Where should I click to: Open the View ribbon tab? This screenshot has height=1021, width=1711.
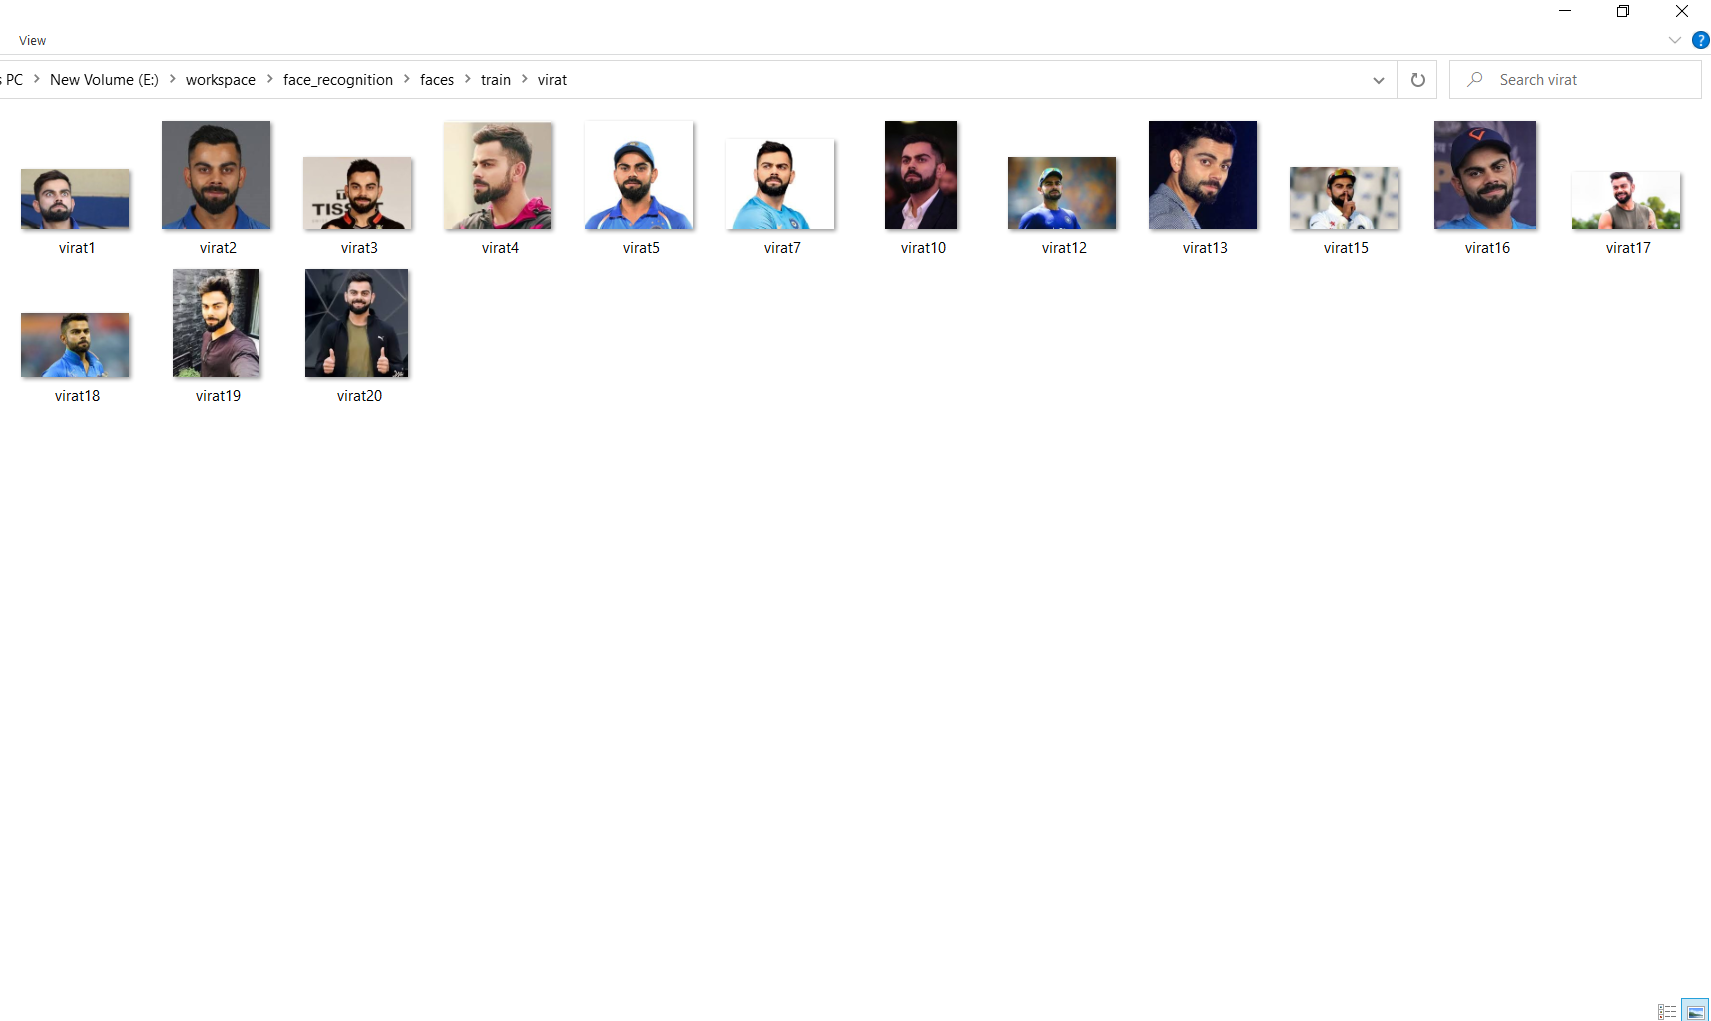point(32,41)
